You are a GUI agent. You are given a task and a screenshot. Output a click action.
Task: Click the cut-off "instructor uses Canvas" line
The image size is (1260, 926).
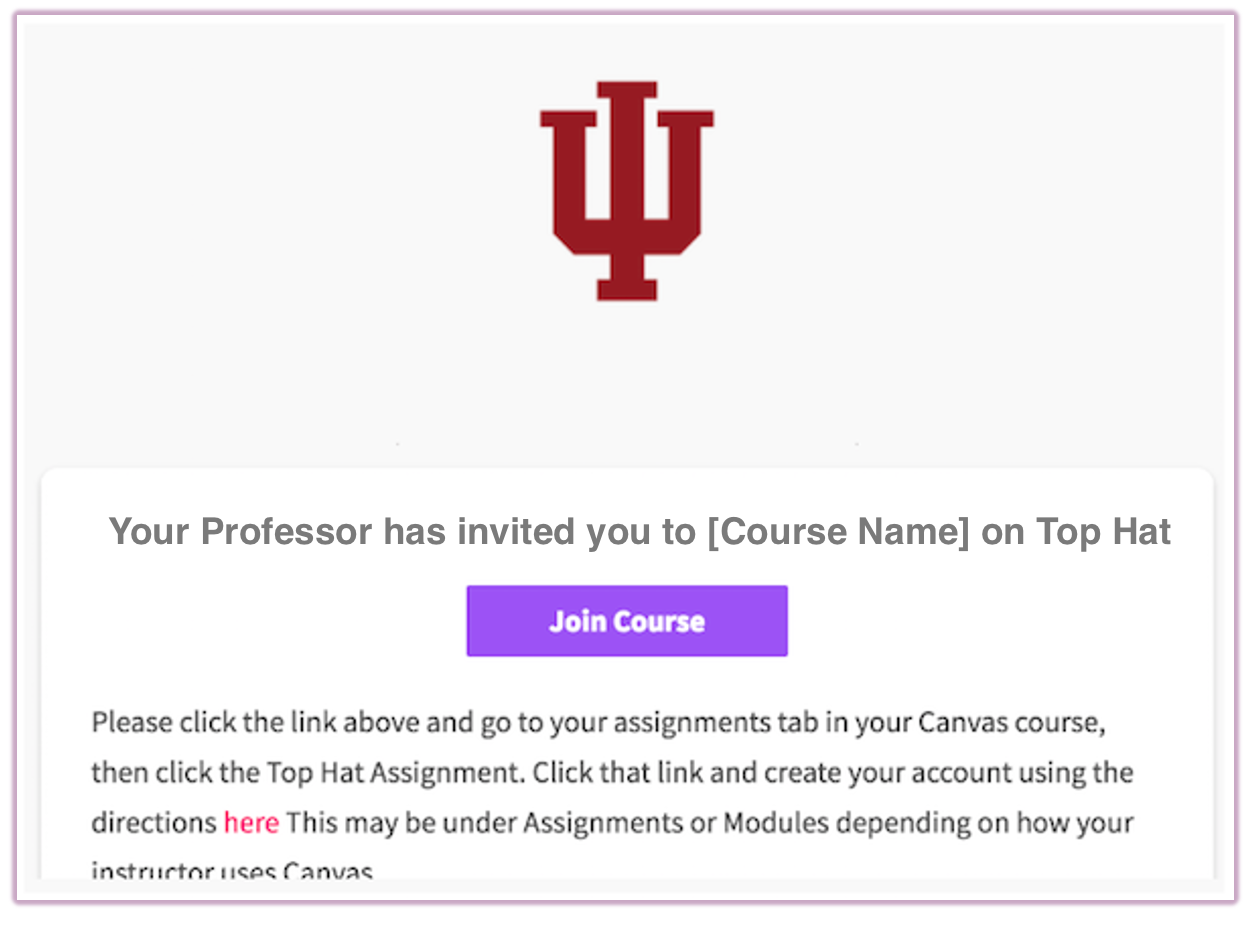coord(232,871)
